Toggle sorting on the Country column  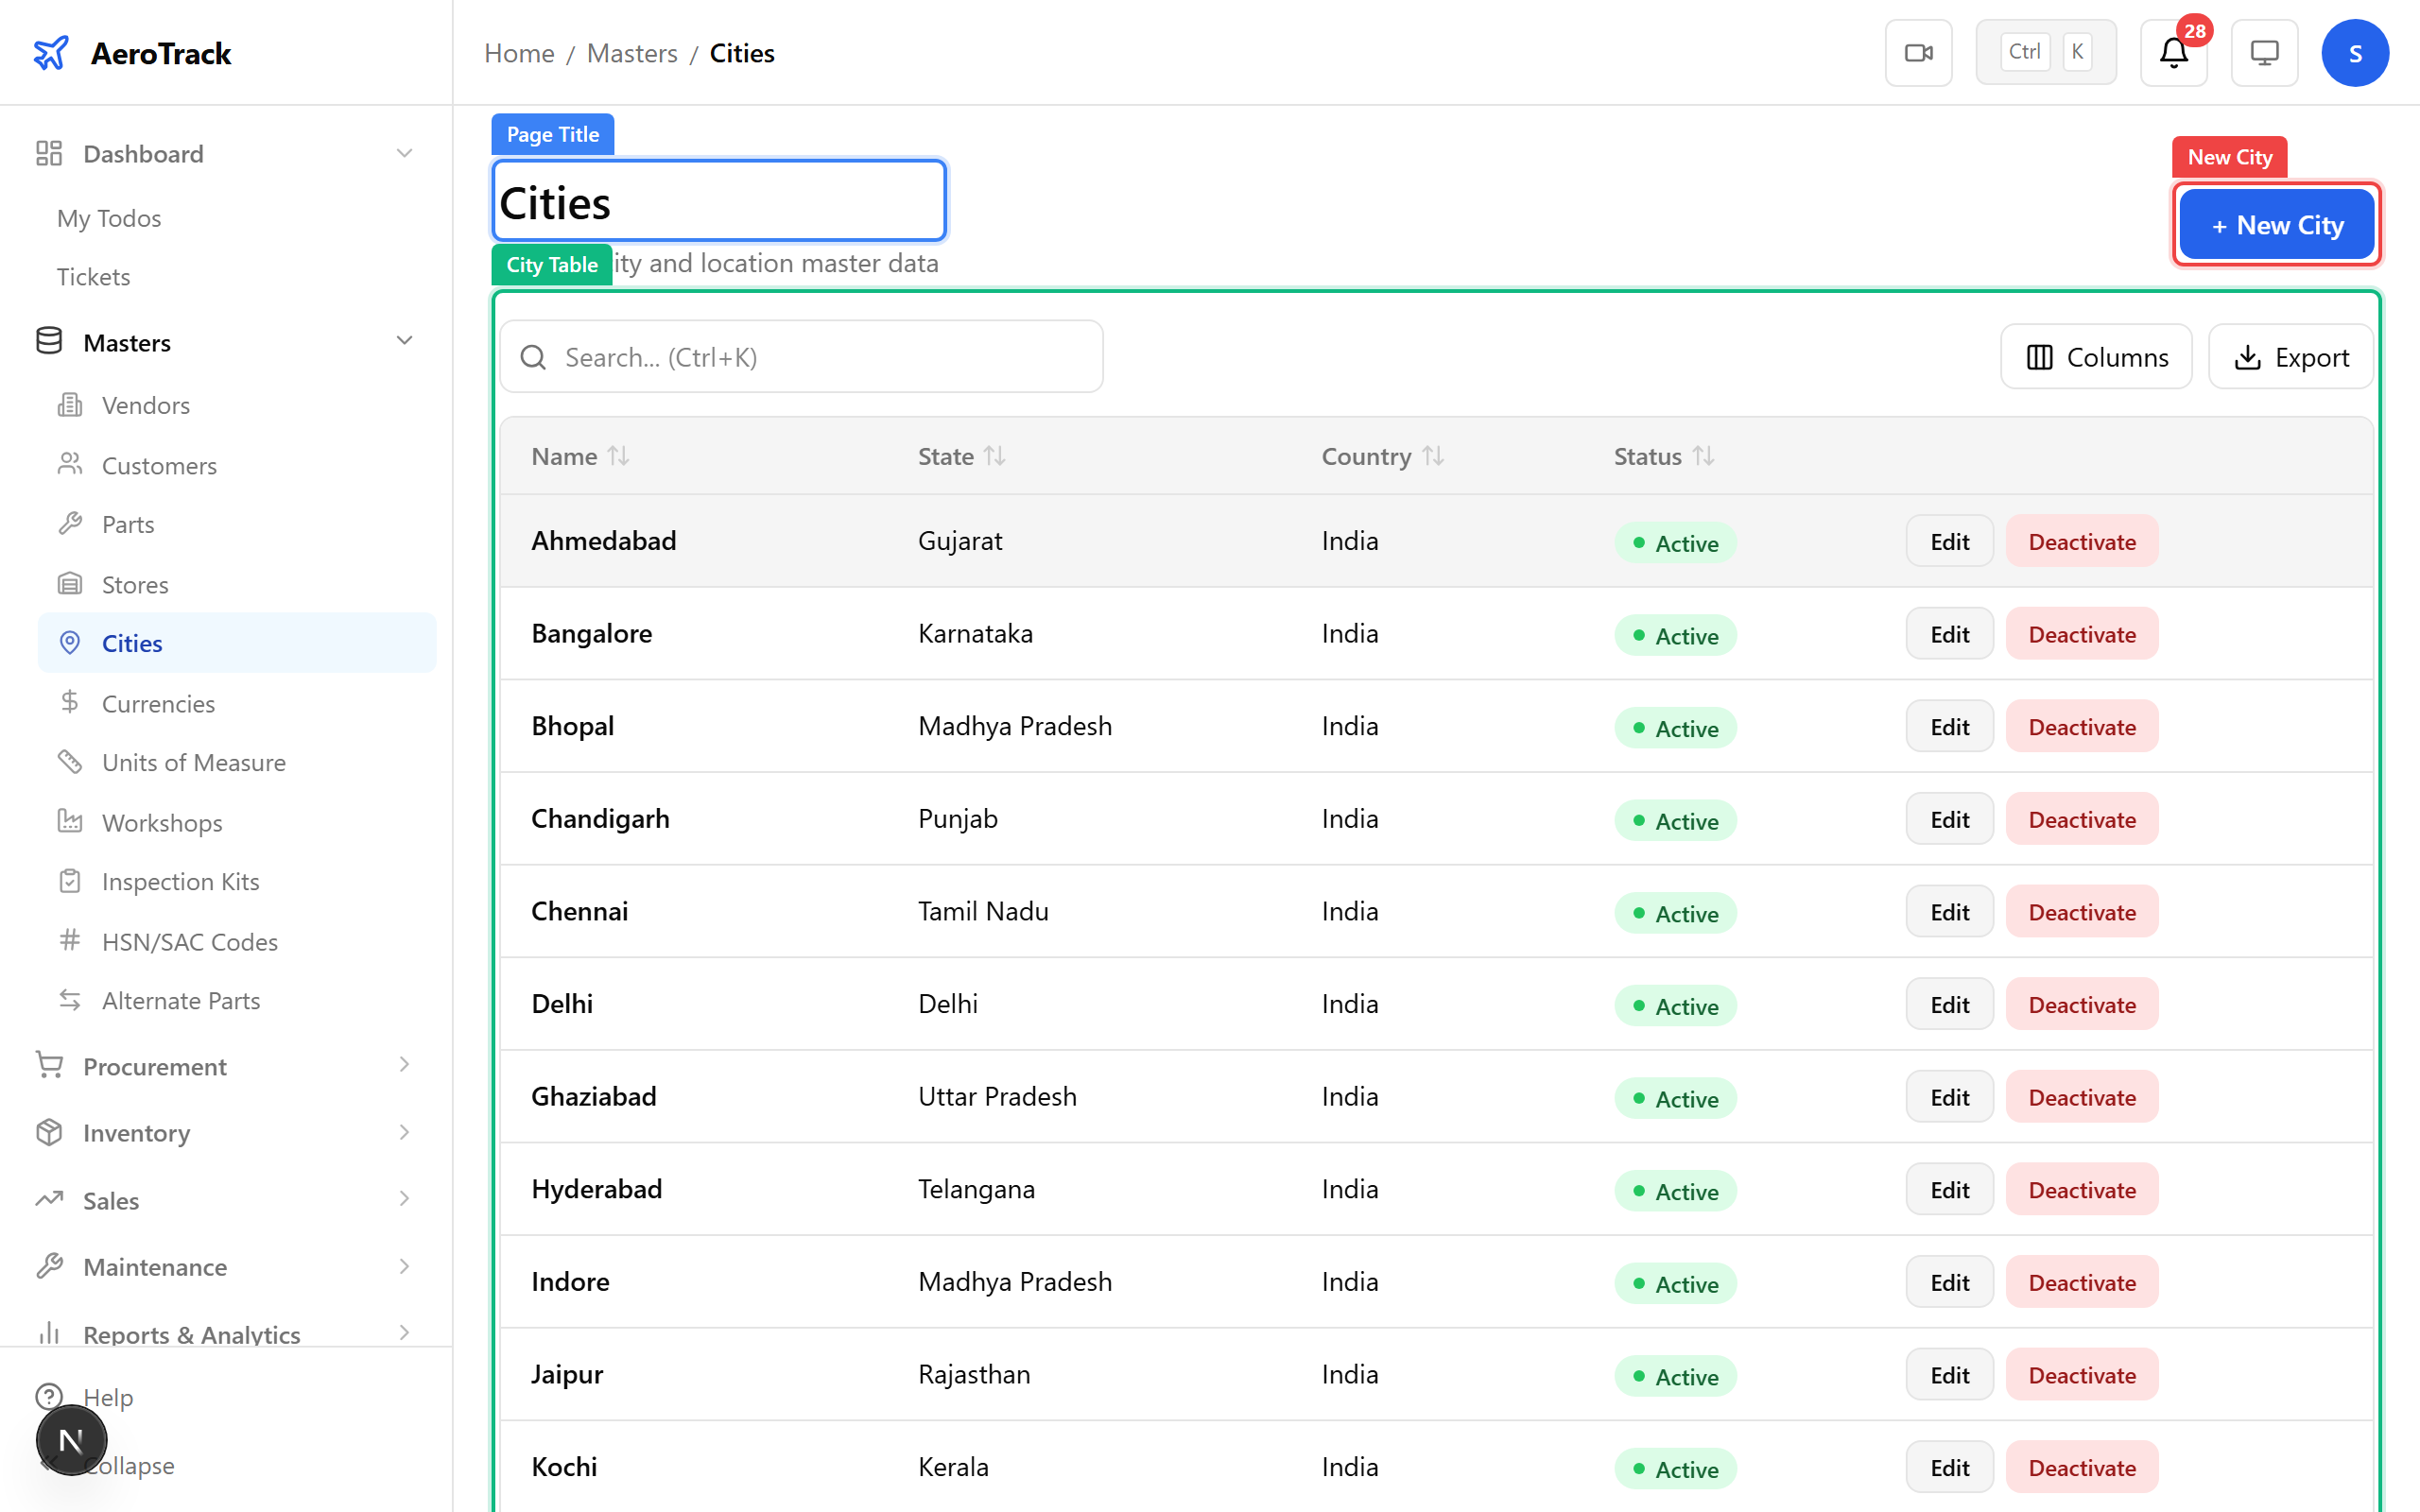pyautogui.click(x=1434, y=456)
